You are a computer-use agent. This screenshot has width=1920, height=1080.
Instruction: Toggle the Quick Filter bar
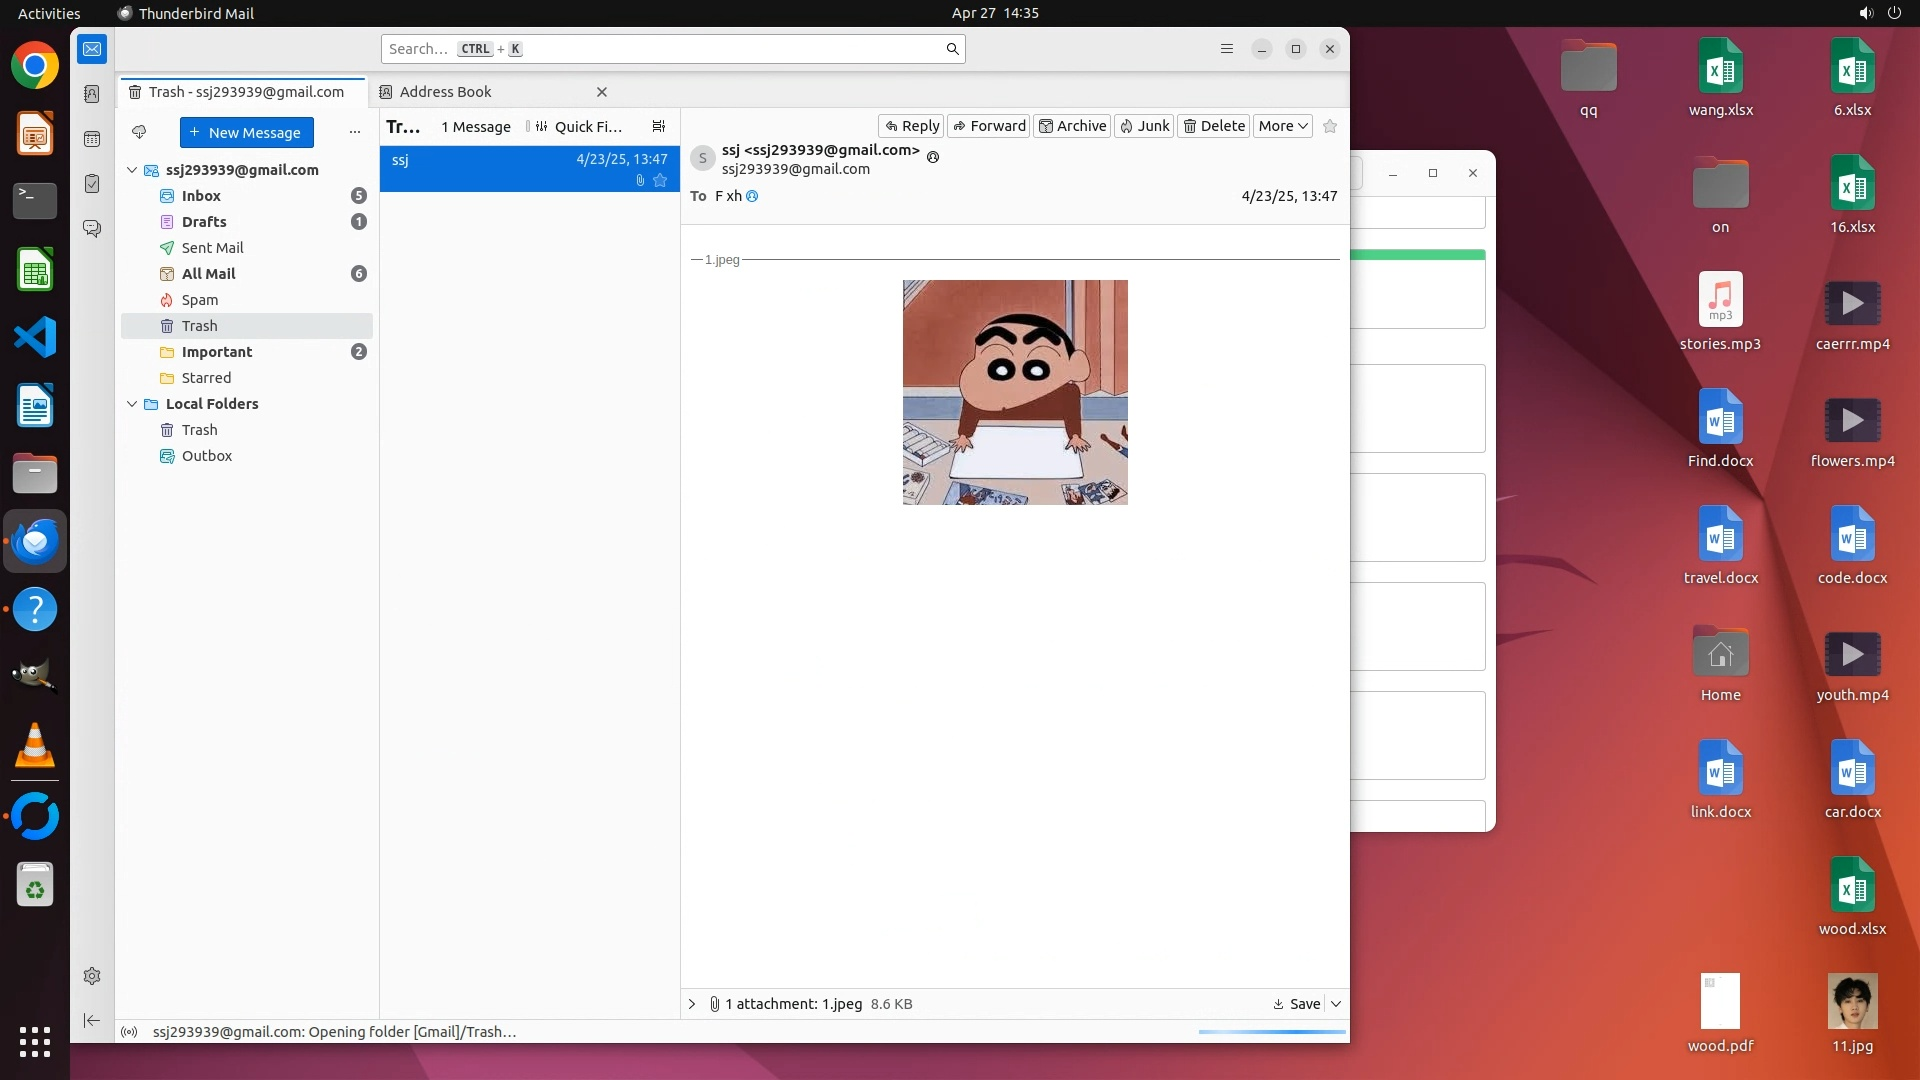tap(580, 127)
